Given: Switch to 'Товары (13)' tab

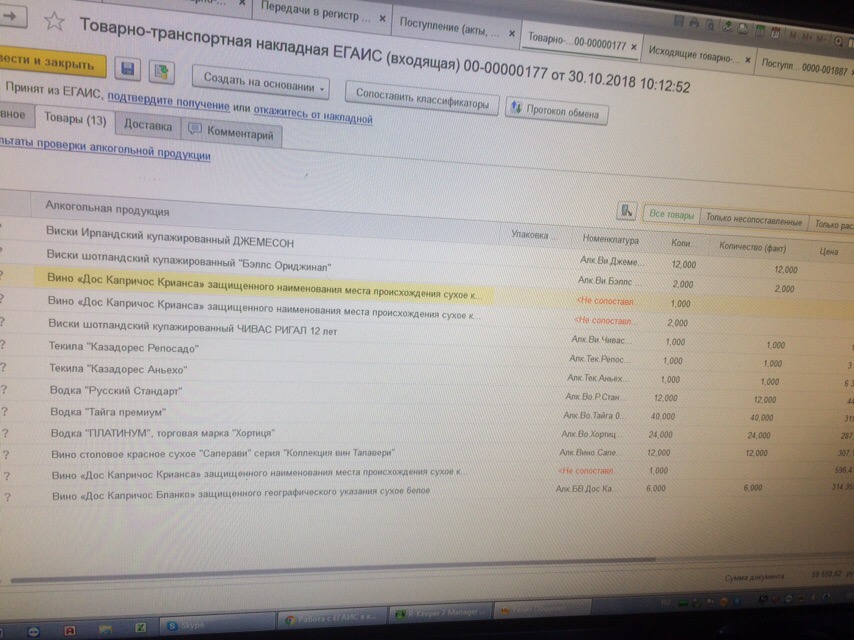Looking at the screenshot, I should (x=75, y=119).
